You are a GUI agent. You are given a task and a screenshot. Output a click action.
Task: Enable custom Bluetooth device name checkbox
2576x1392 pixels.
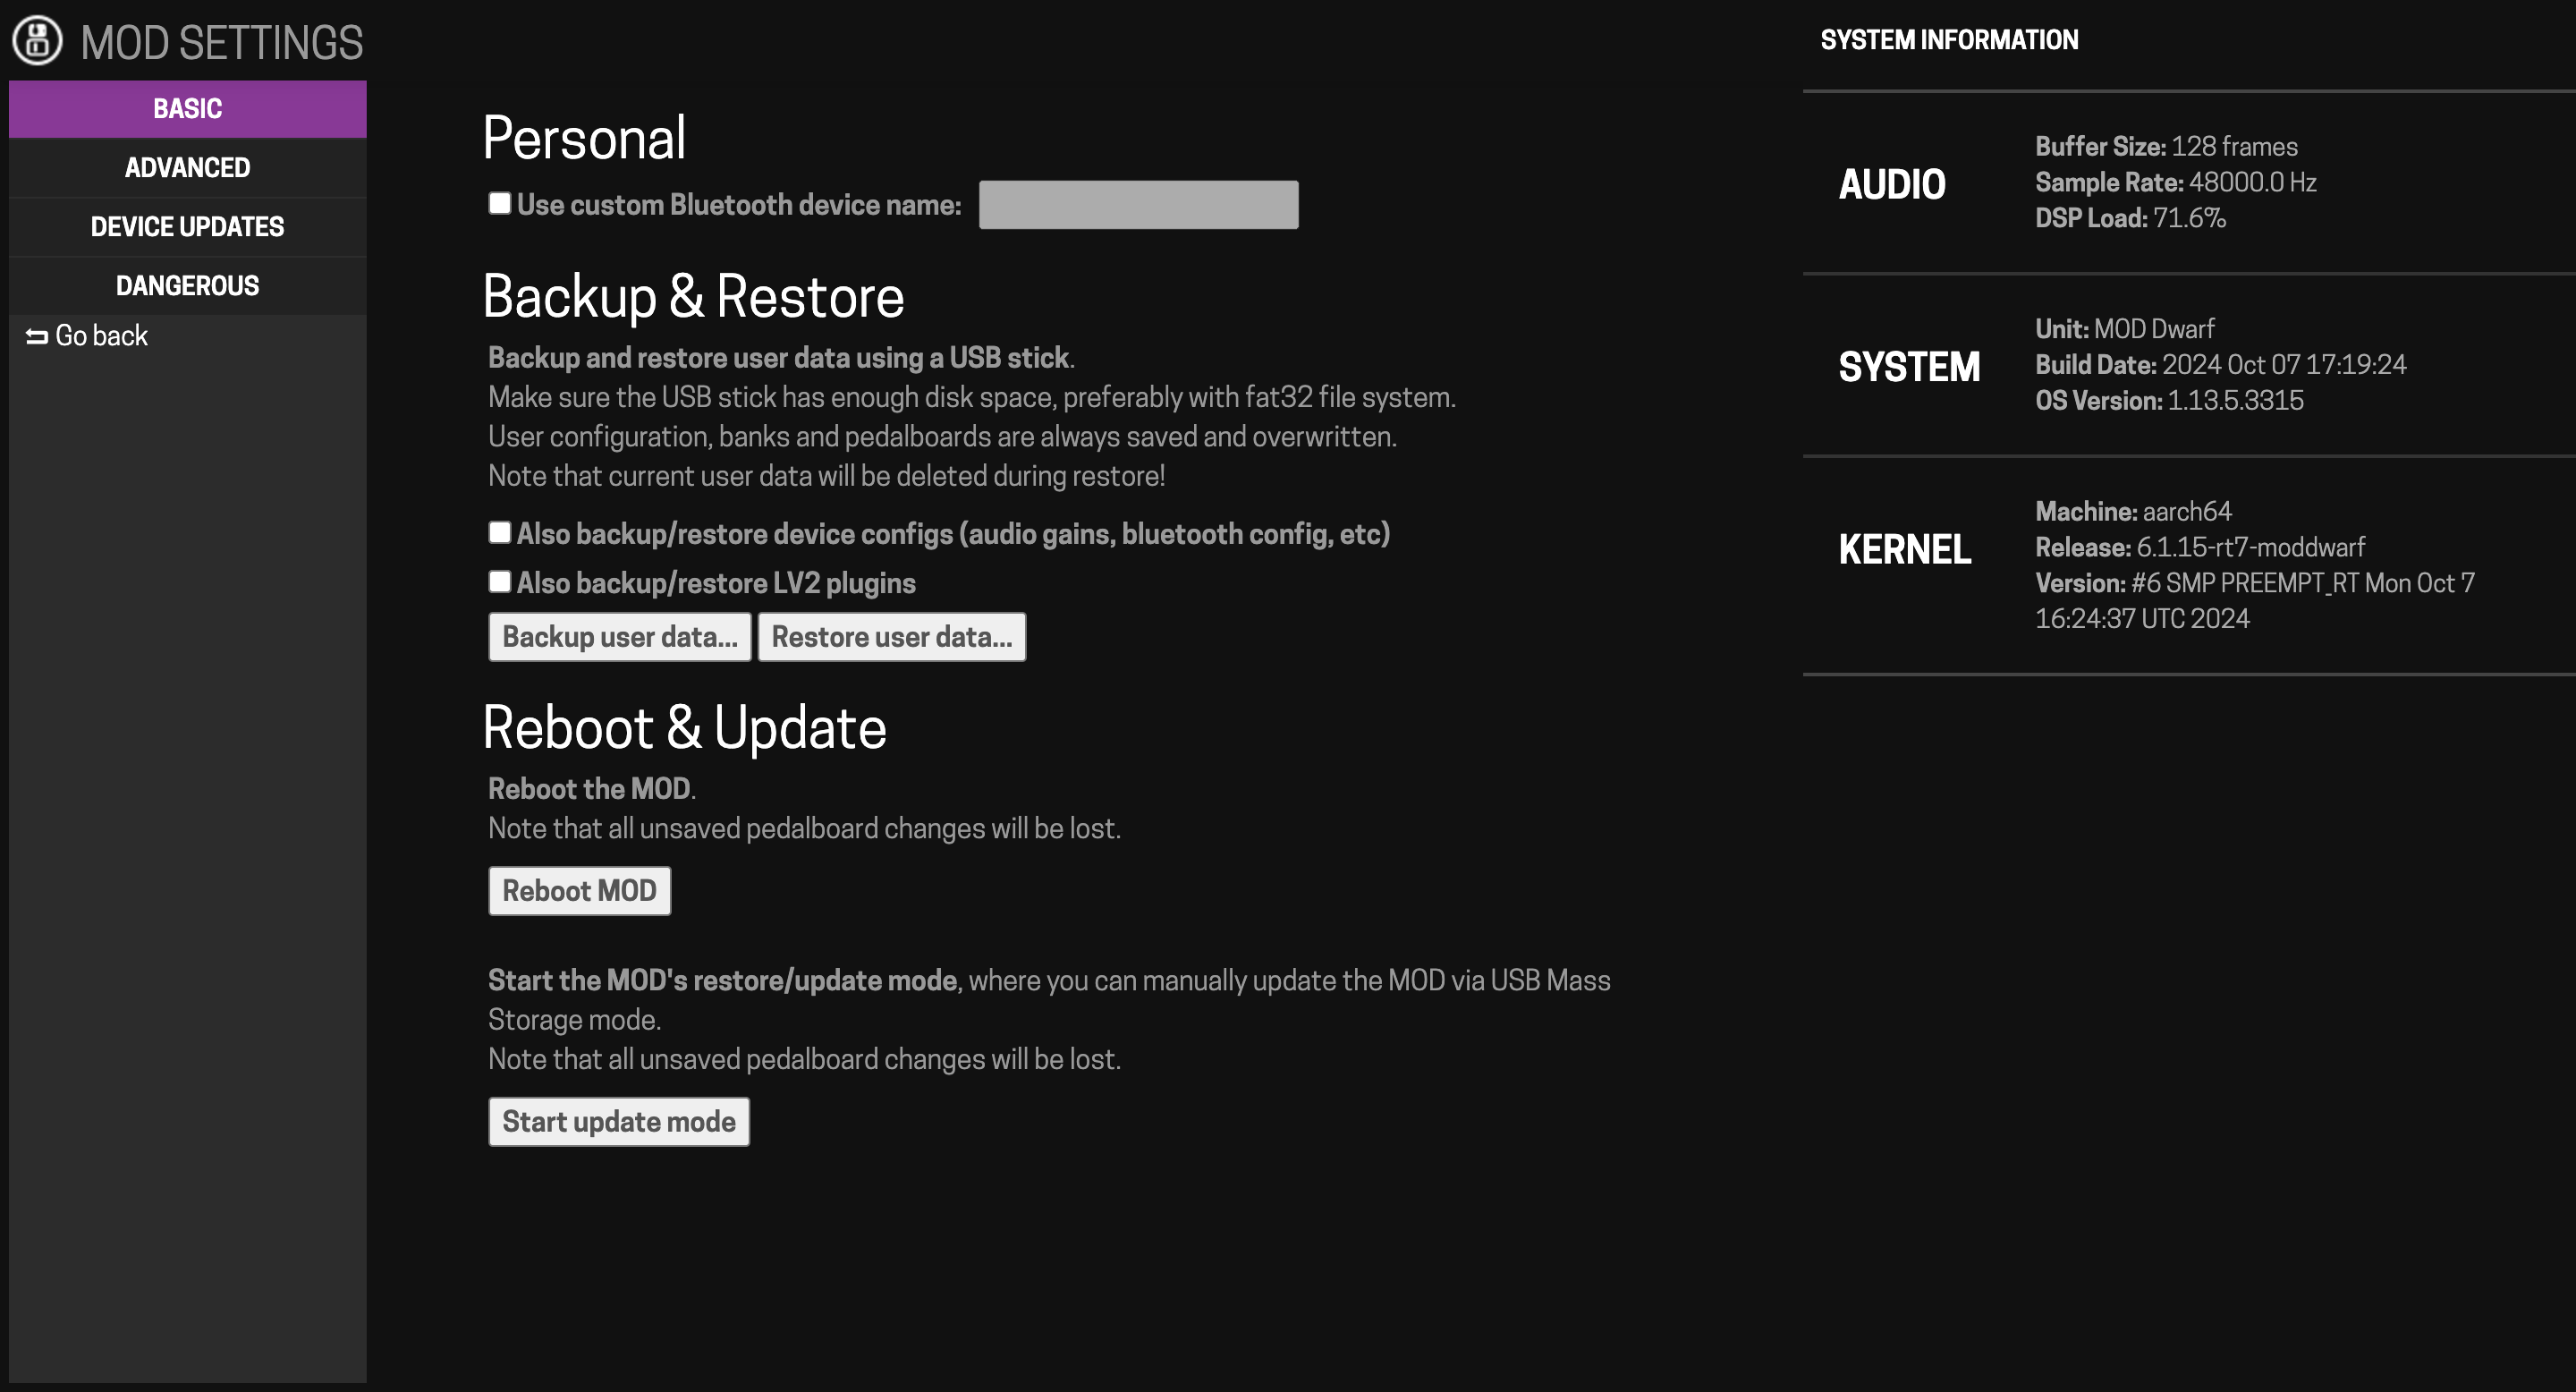[500, 204]
